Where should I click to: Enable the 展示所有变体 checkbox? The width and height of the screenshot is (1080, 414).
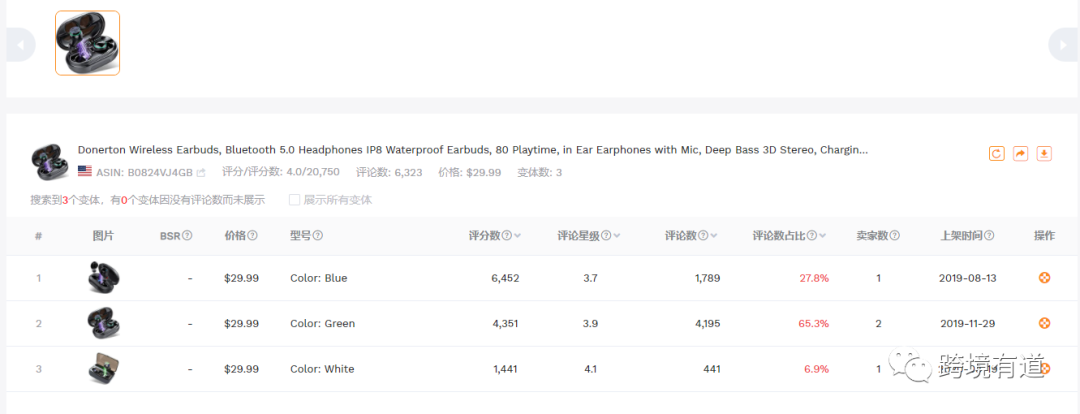click(x=294, y=200)
